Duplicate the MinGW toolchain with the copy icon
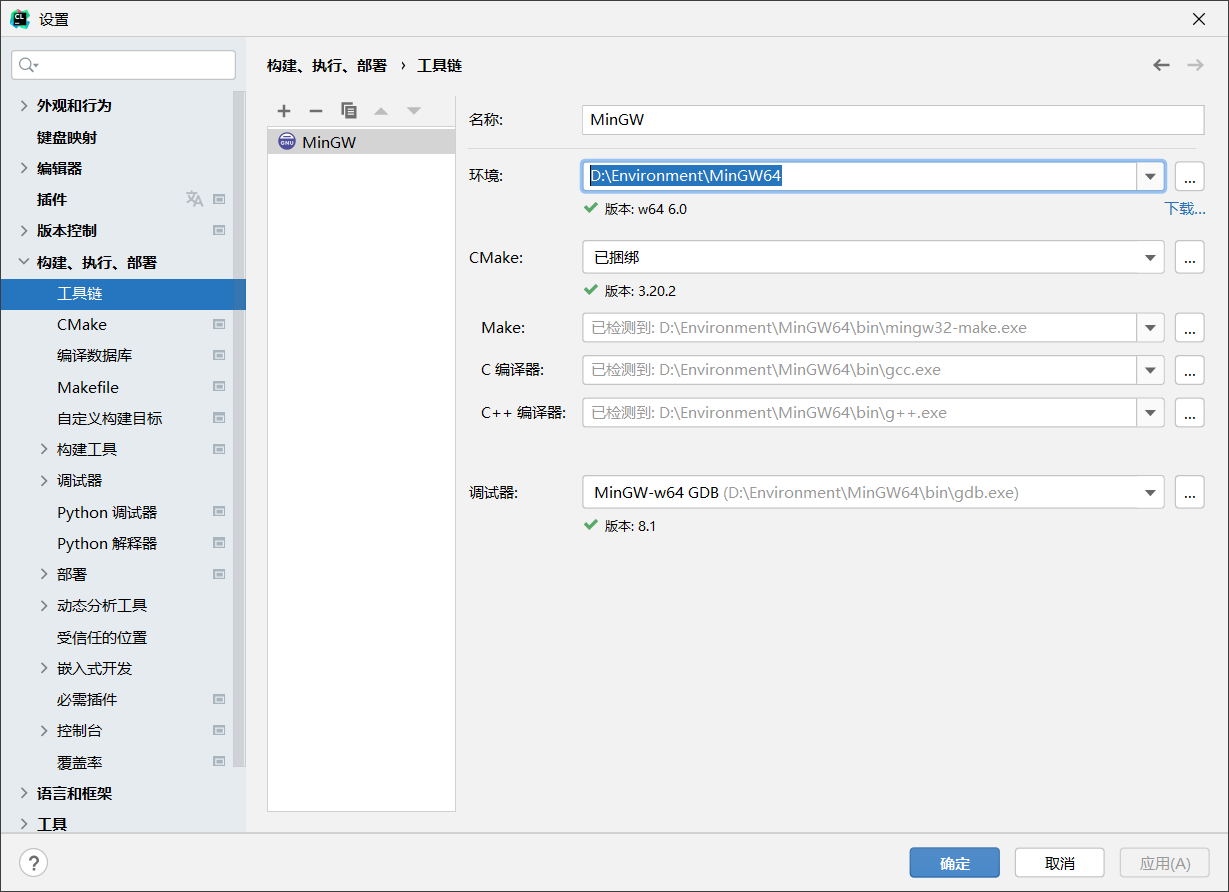Viewport: 1229px width, 892px height. pos(349,110)
